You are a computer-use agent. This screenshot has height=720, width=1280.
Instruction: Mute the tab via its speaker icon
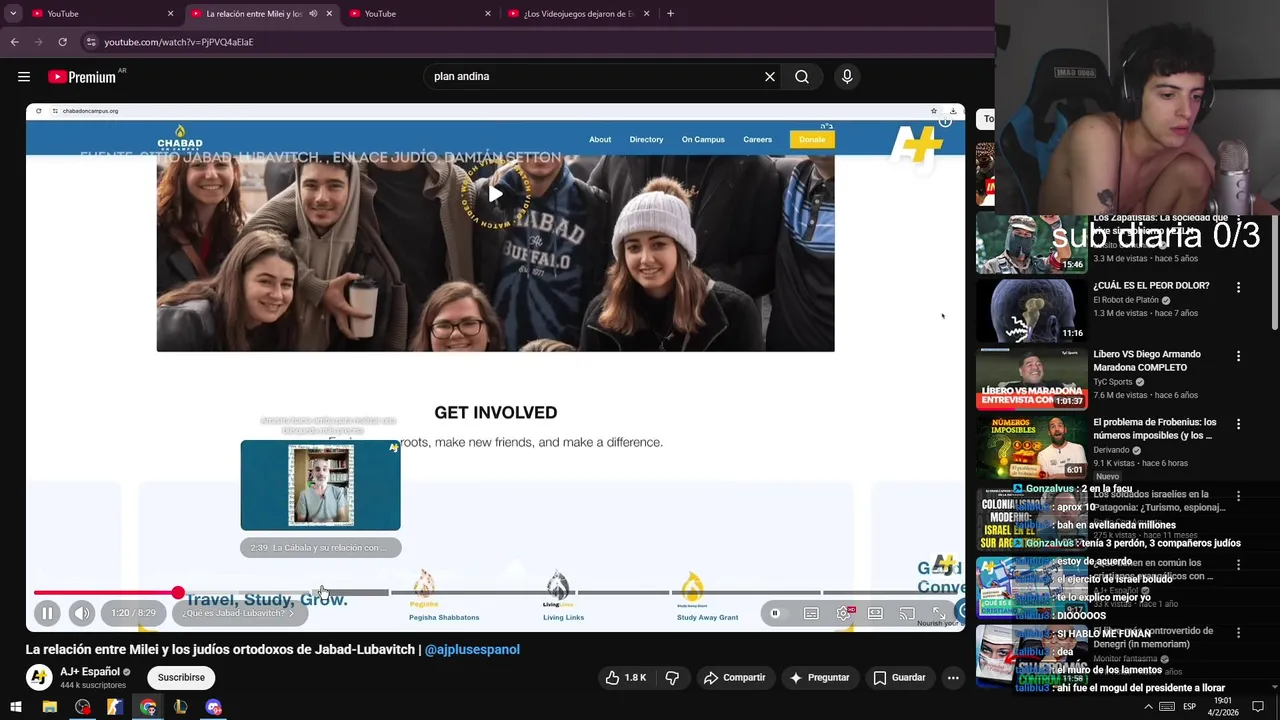[313, 14]
